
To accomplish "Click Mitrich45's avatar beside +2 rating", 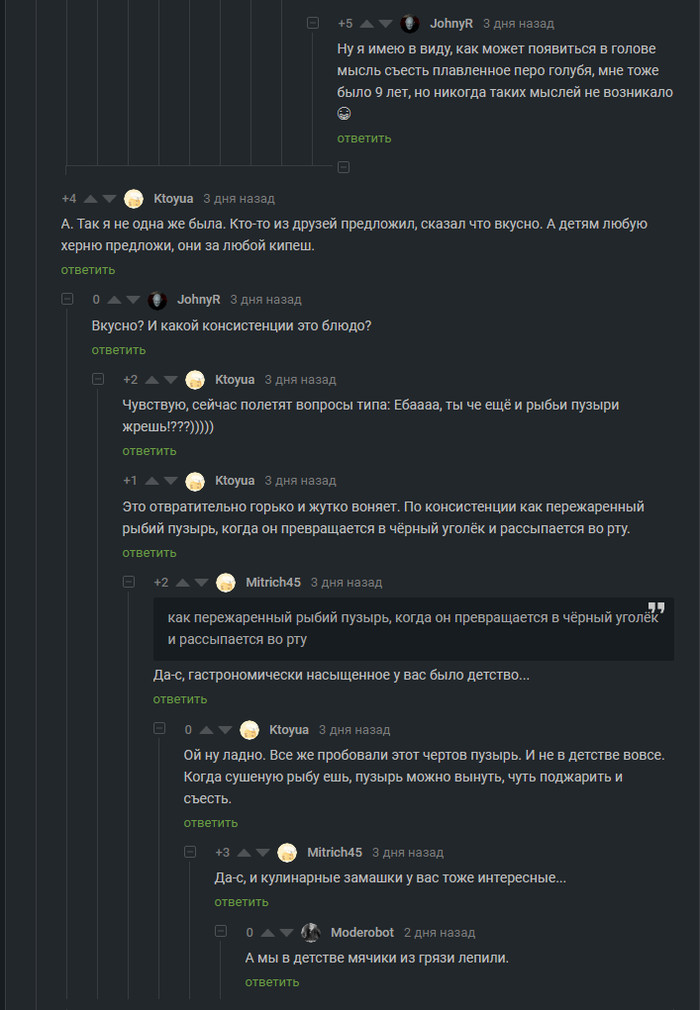I will 226,583.
